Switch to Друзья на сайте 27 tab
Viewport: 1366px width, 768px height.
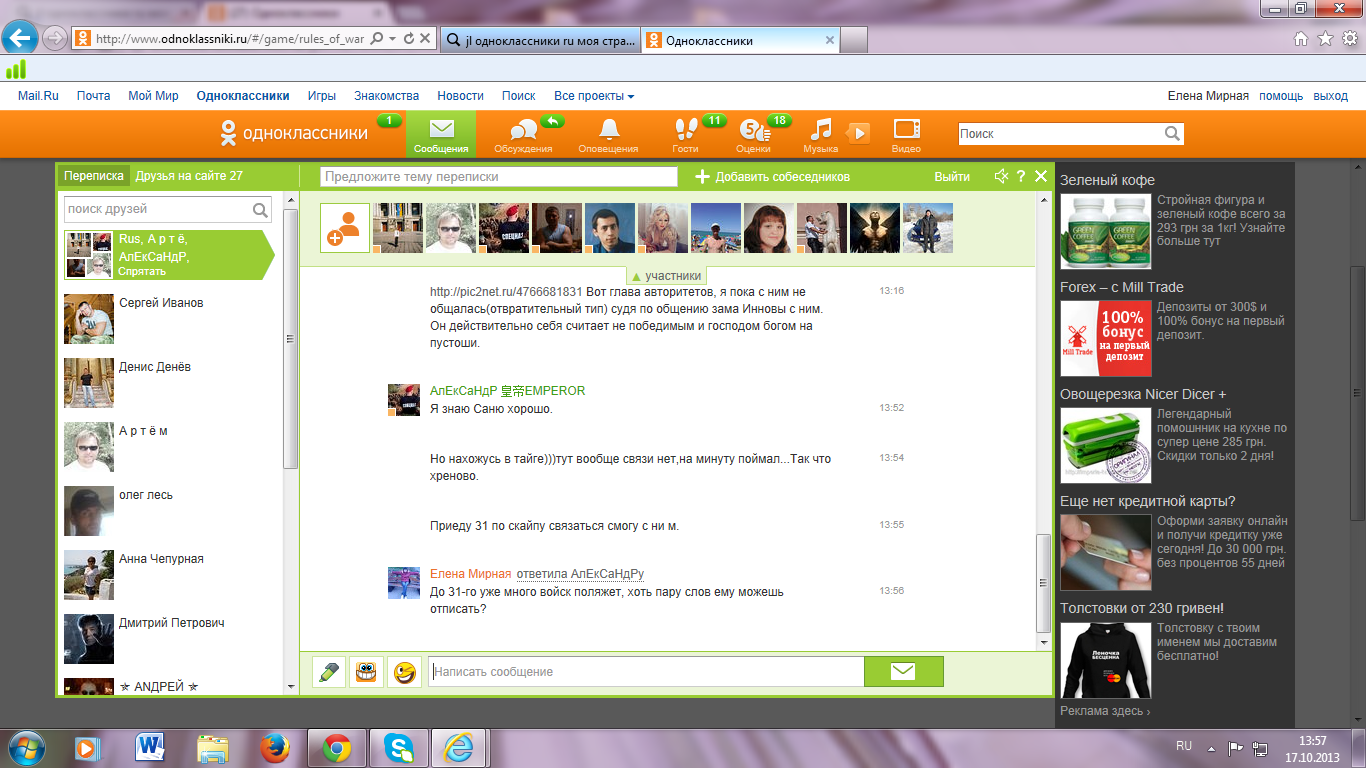[189, 176]
